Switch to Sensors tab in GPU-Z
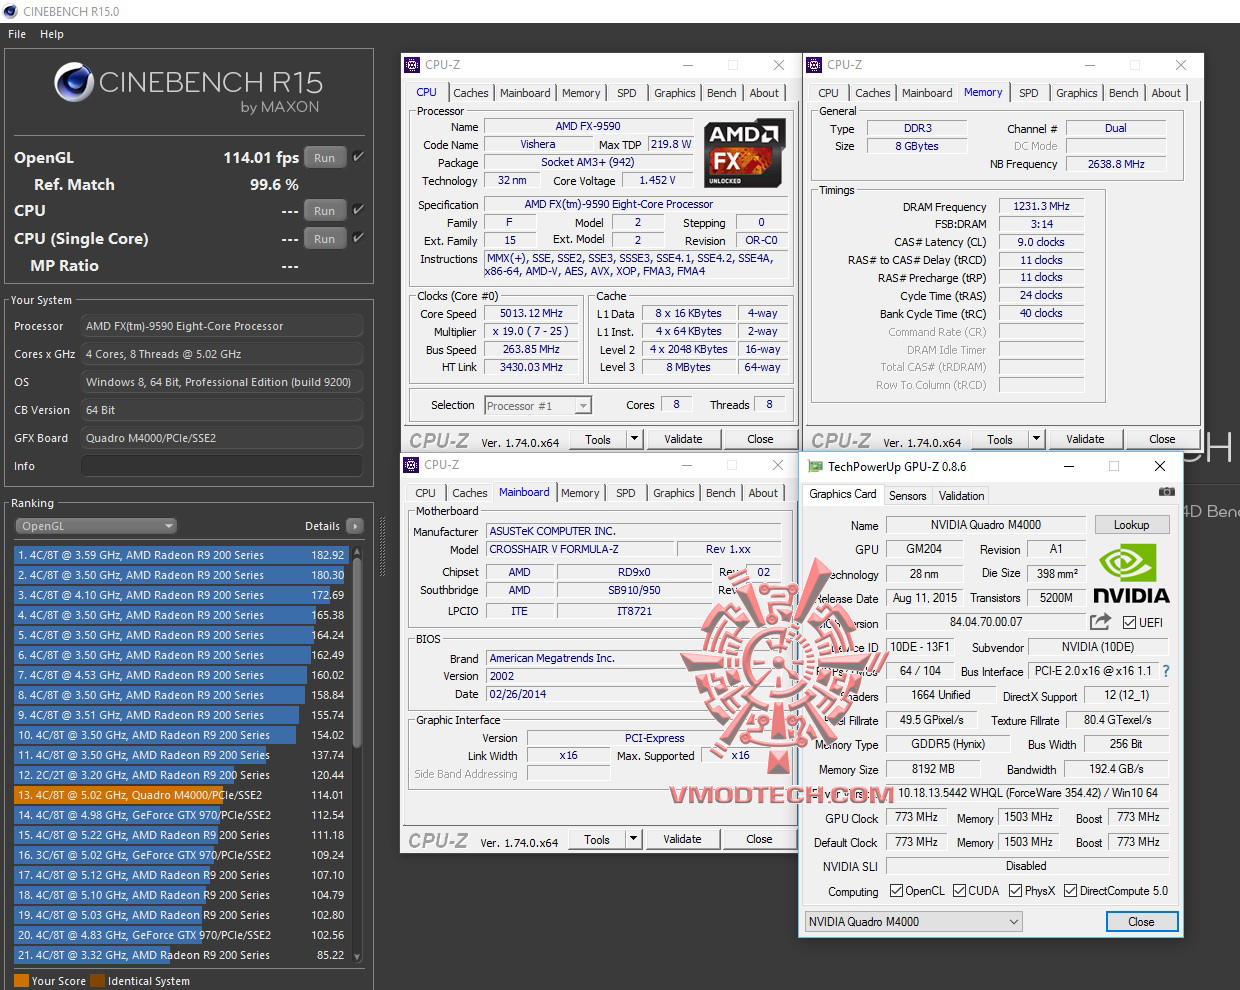This screenshot has height=990, width=1240. coord(907,496)
